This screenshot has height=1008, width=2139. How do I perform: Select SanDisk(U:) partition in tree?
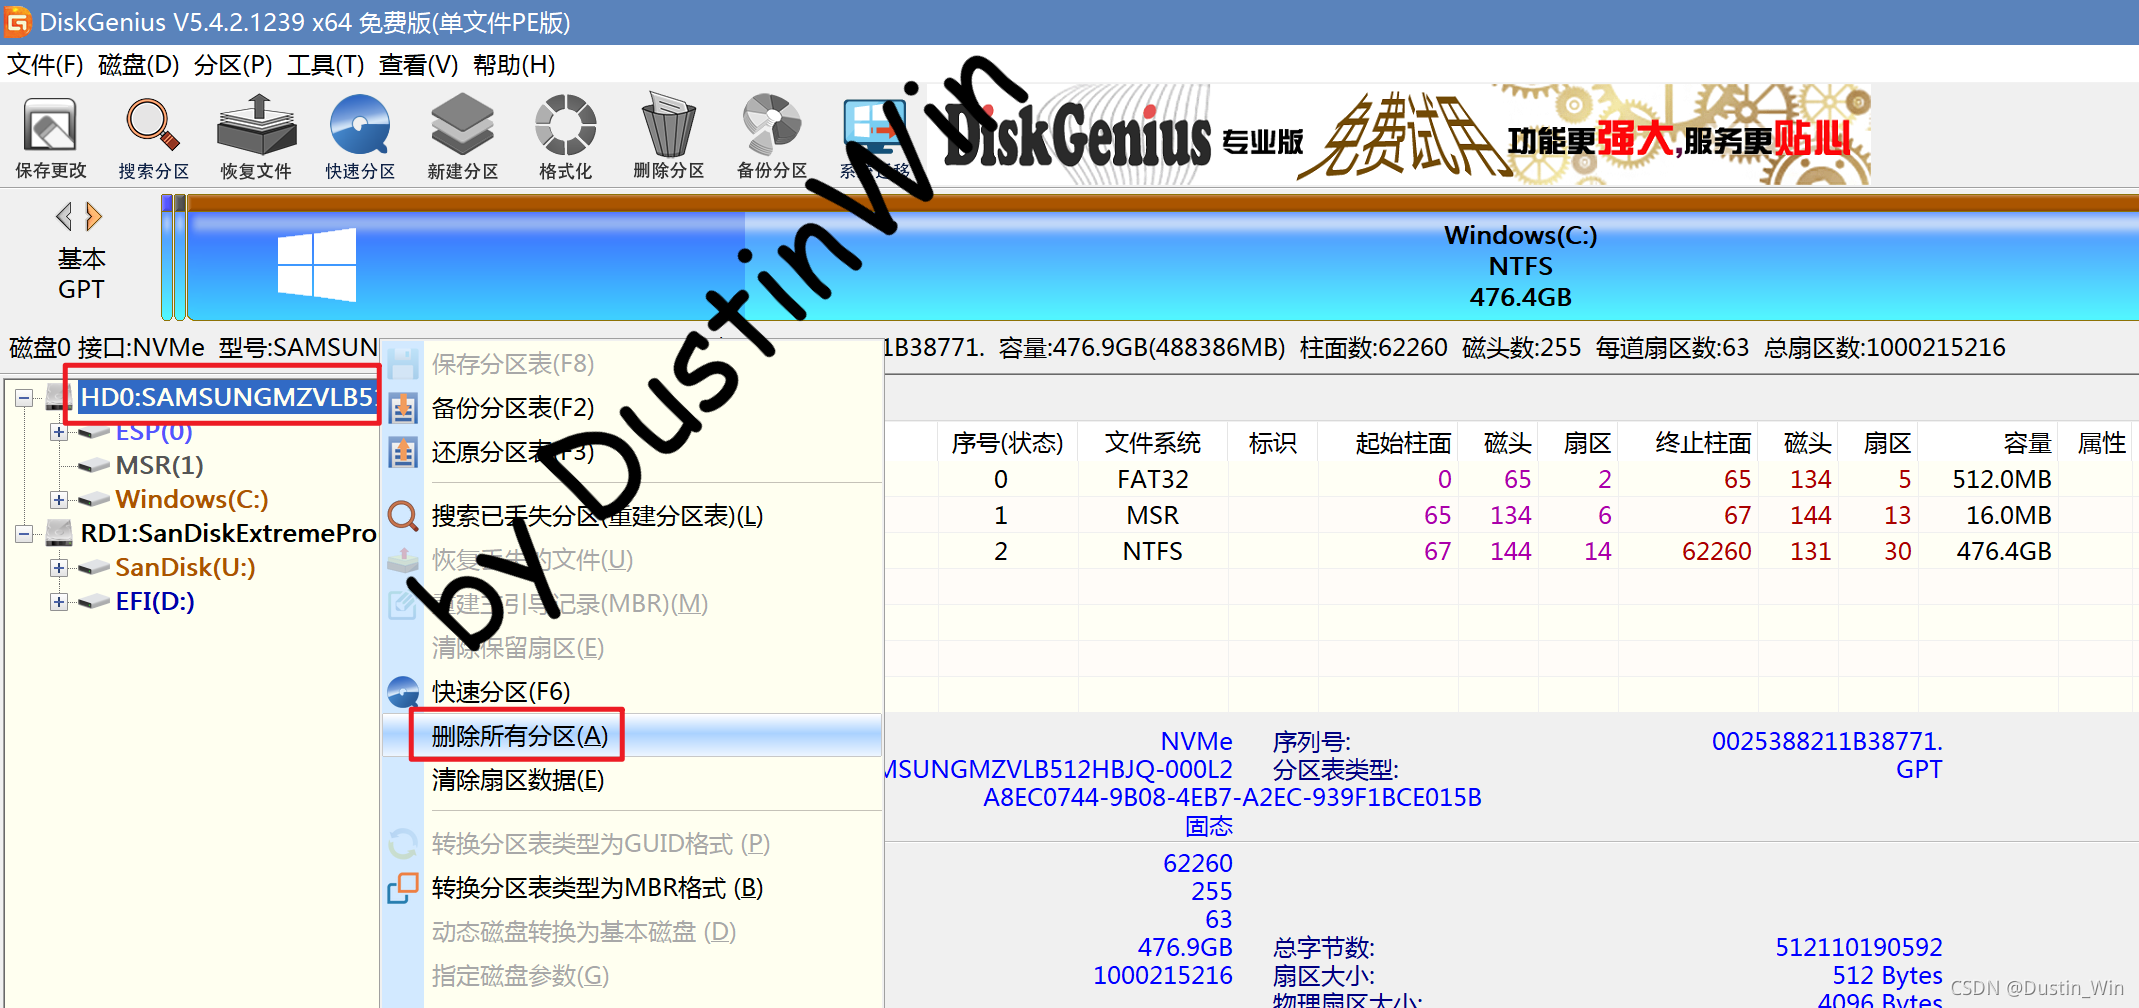185,568
